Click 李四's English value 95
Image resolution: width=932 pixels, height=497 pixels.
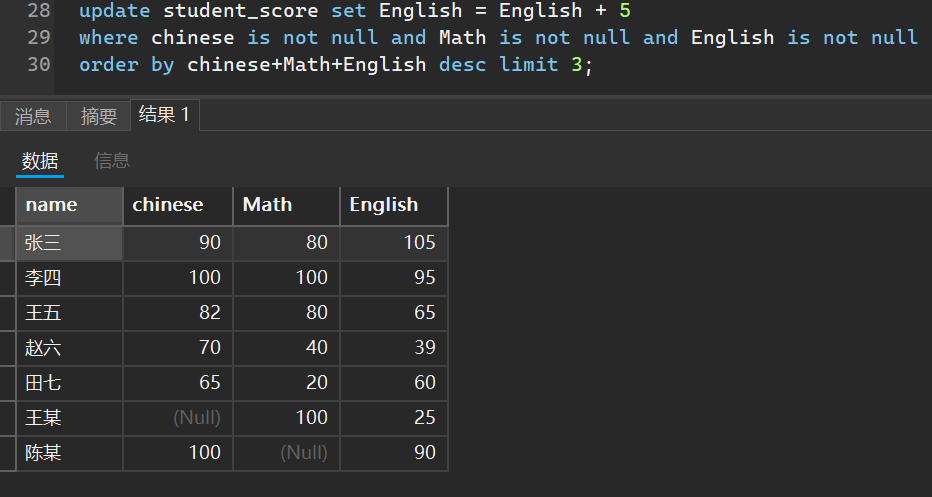click(393, 278)
